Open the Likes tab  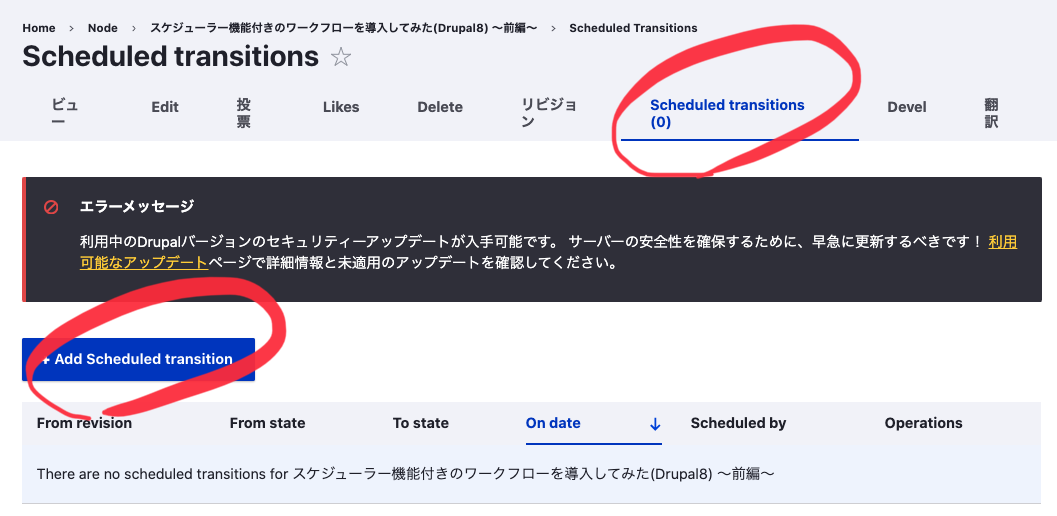(x=341, y=107)
